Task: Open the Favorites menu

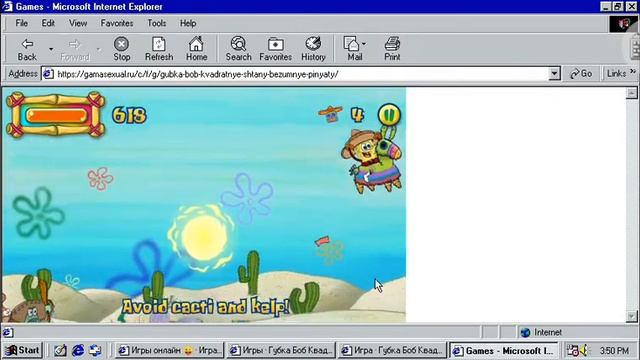Action: click(117, 23)
